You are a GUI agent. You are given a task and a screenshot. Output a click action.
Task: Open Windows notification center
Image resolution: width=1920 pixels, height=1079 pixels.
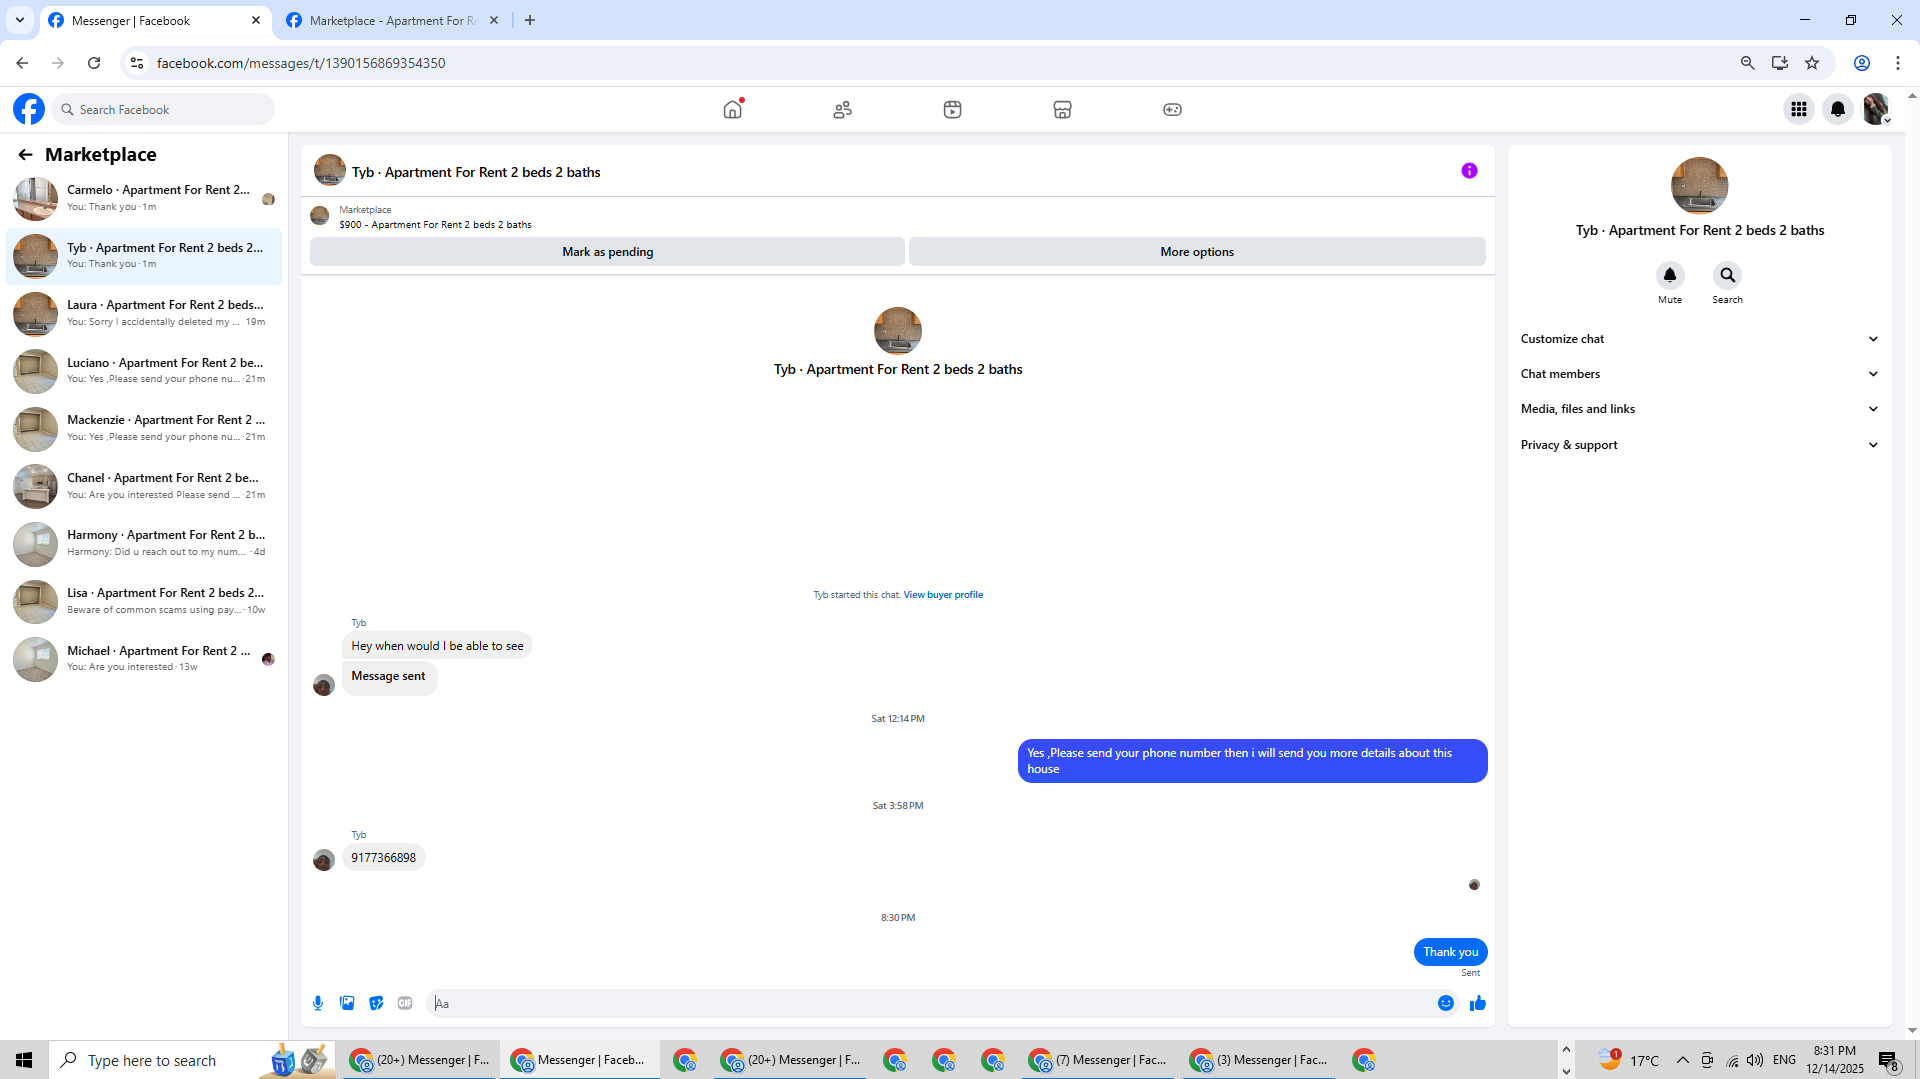coord(1888,1060)
